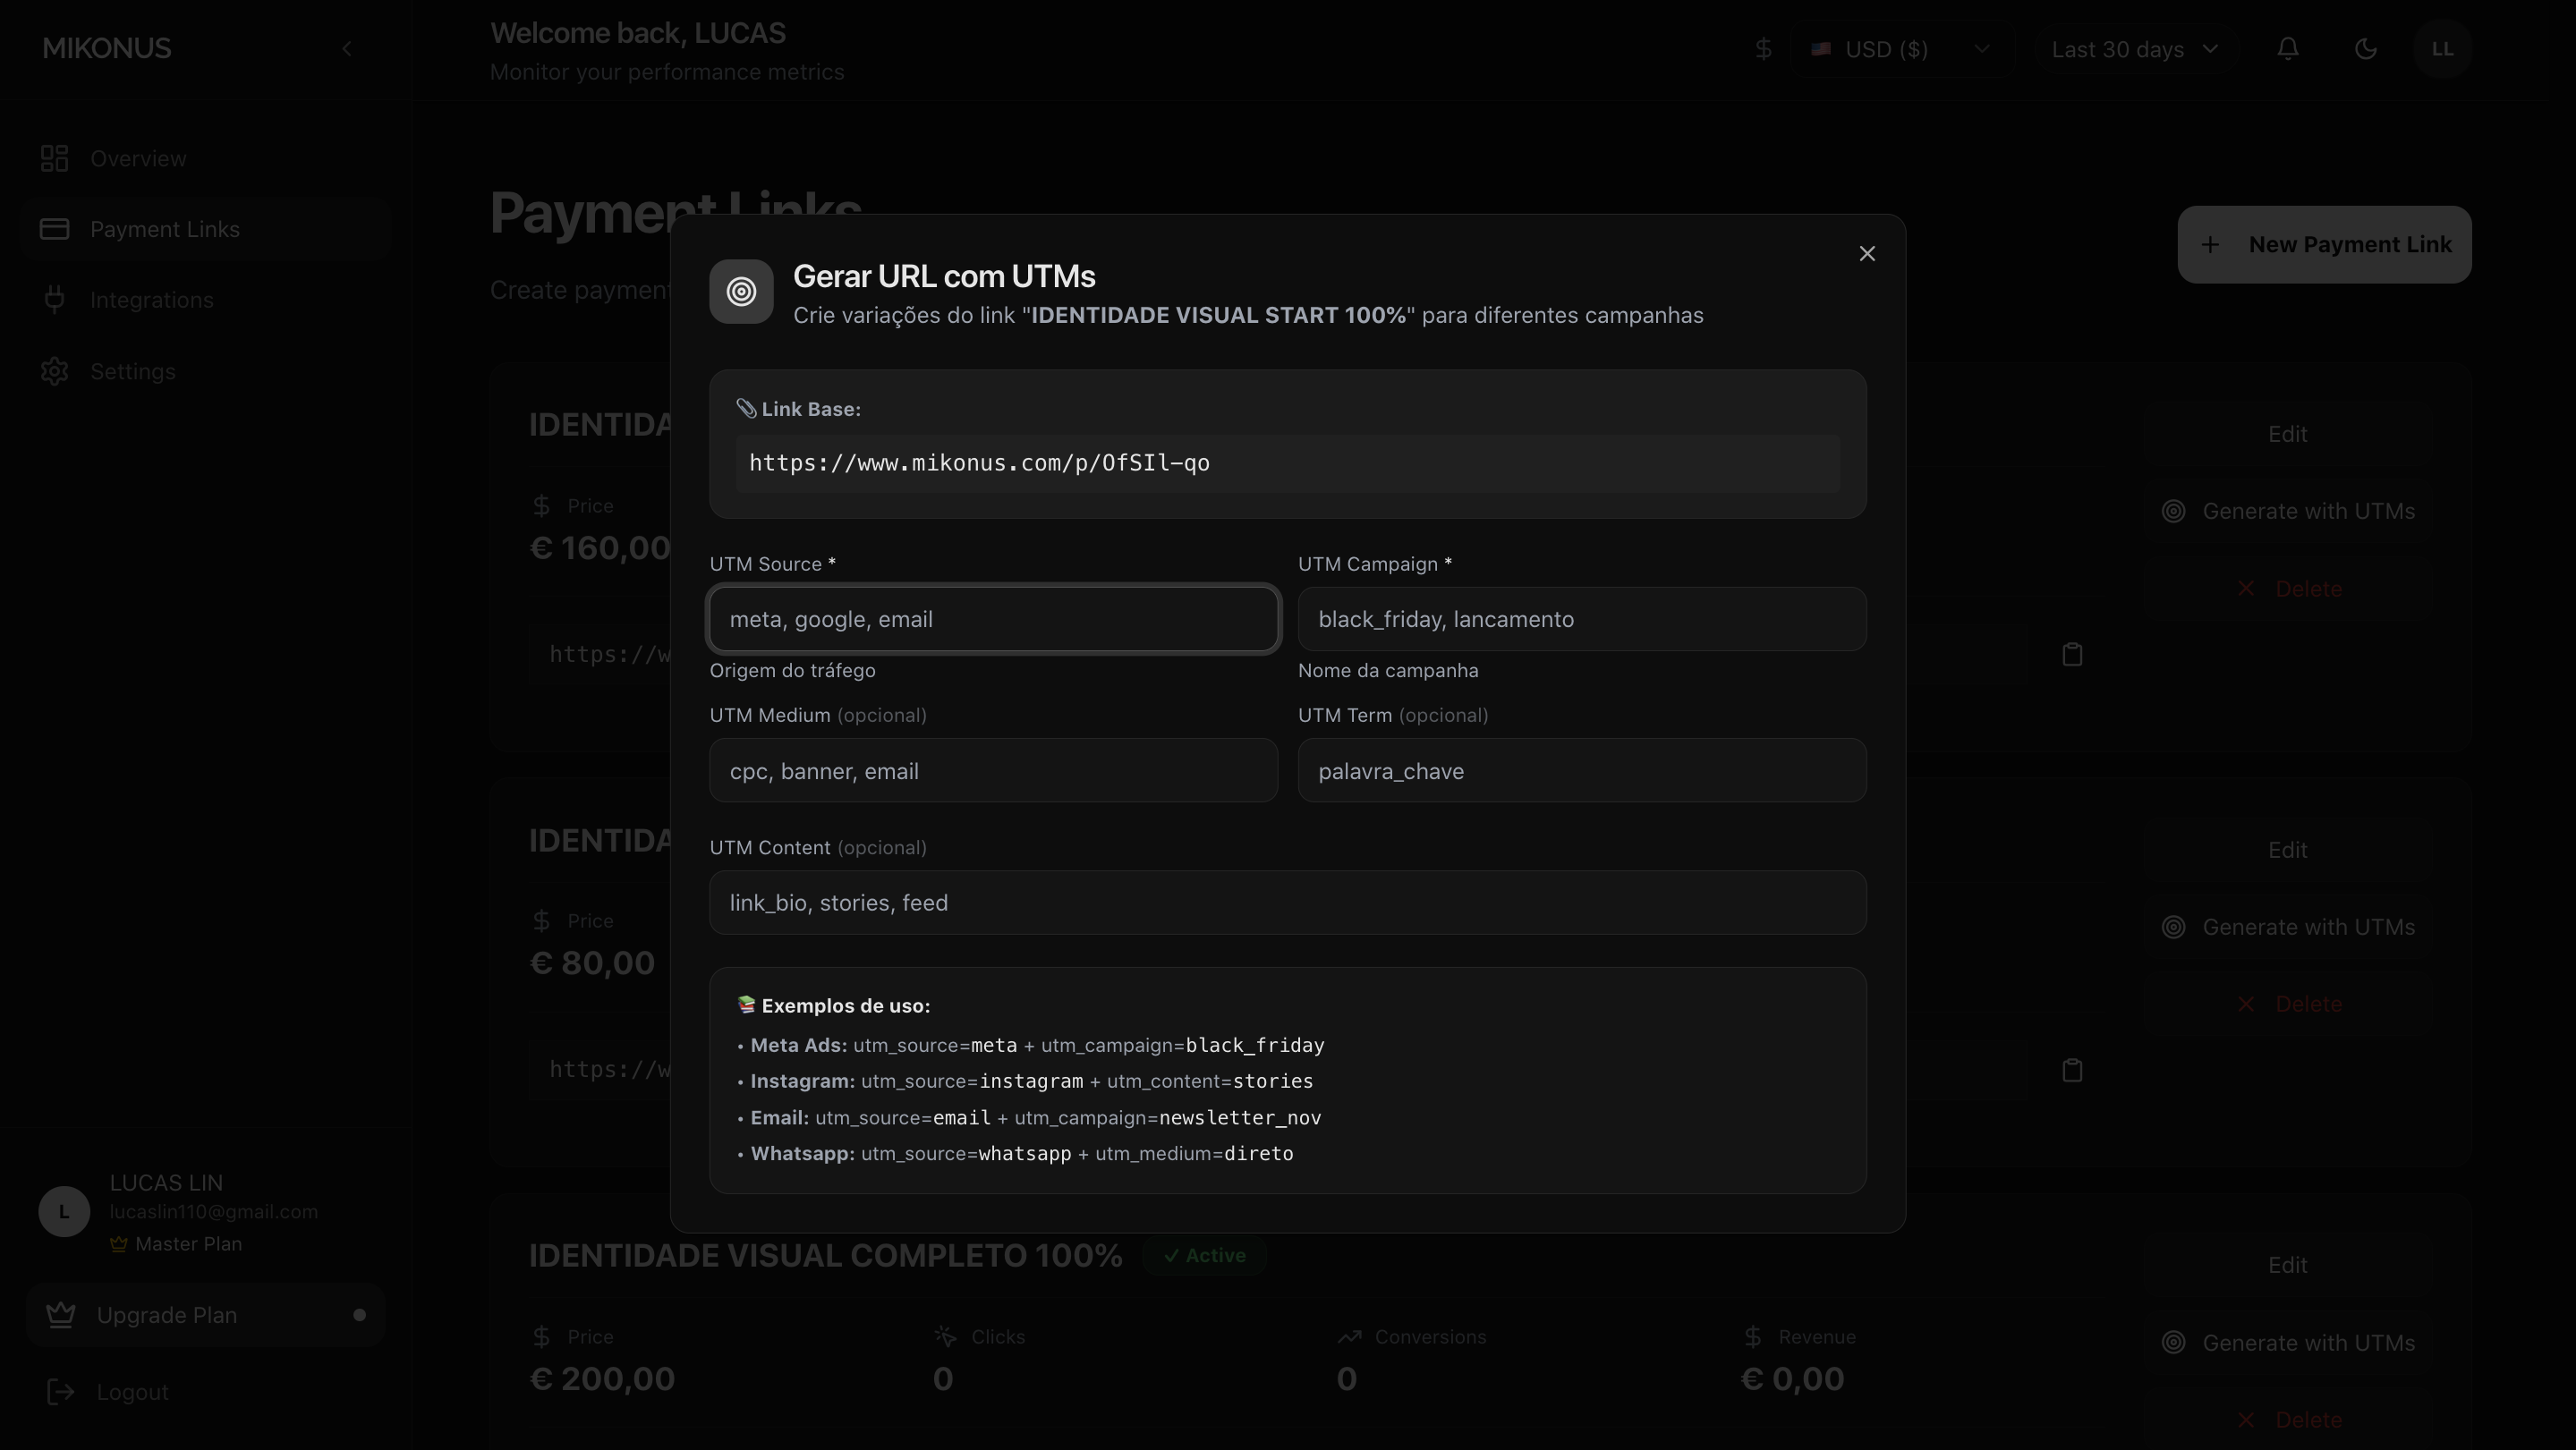The width and height of the screenshot is (2576, 1450).
Task: Go to Overview in the sidebar
Action: 138,159
